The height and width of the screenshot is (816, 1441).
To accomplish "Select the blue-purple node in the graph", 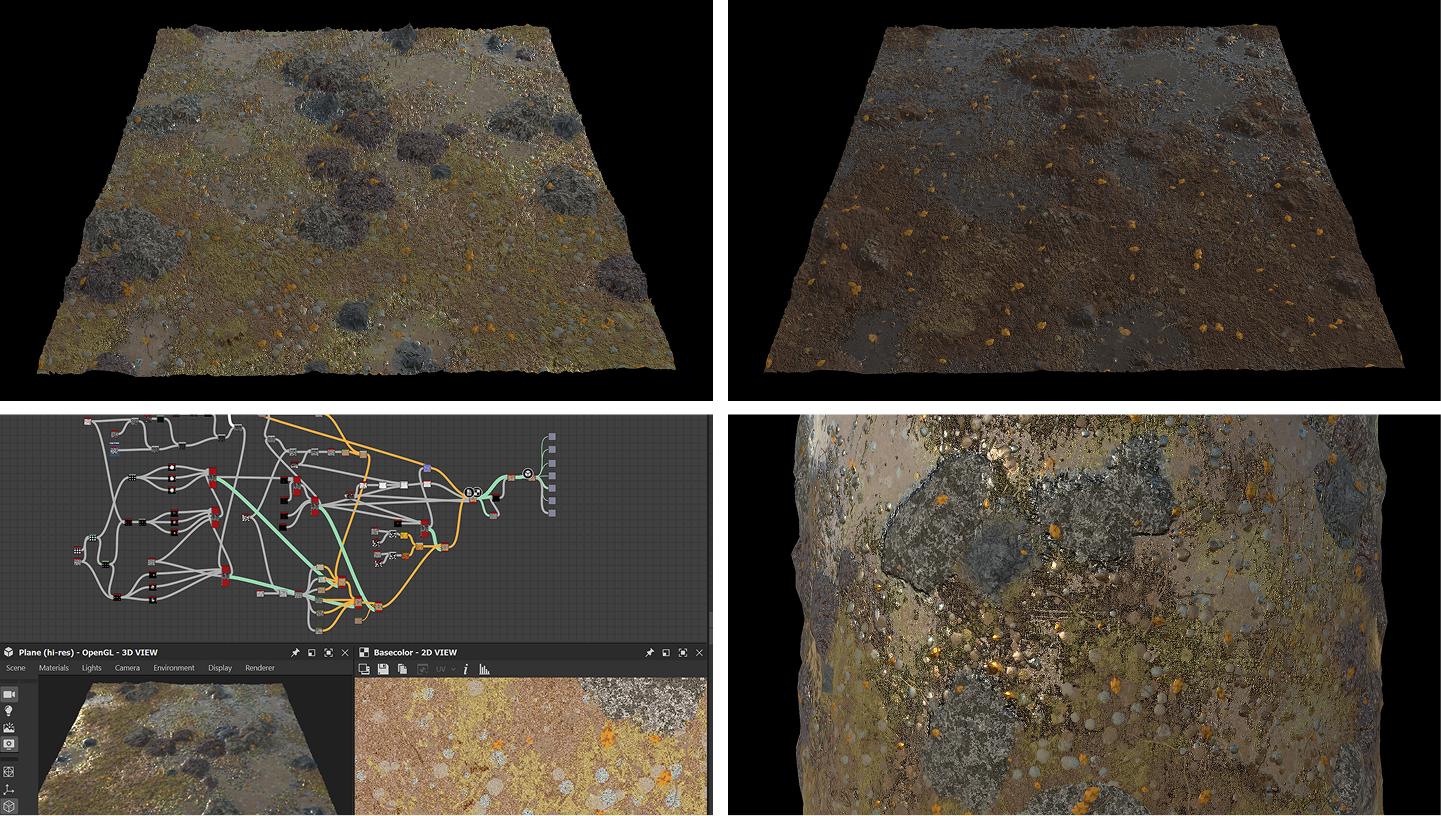I will coord(427,468).
